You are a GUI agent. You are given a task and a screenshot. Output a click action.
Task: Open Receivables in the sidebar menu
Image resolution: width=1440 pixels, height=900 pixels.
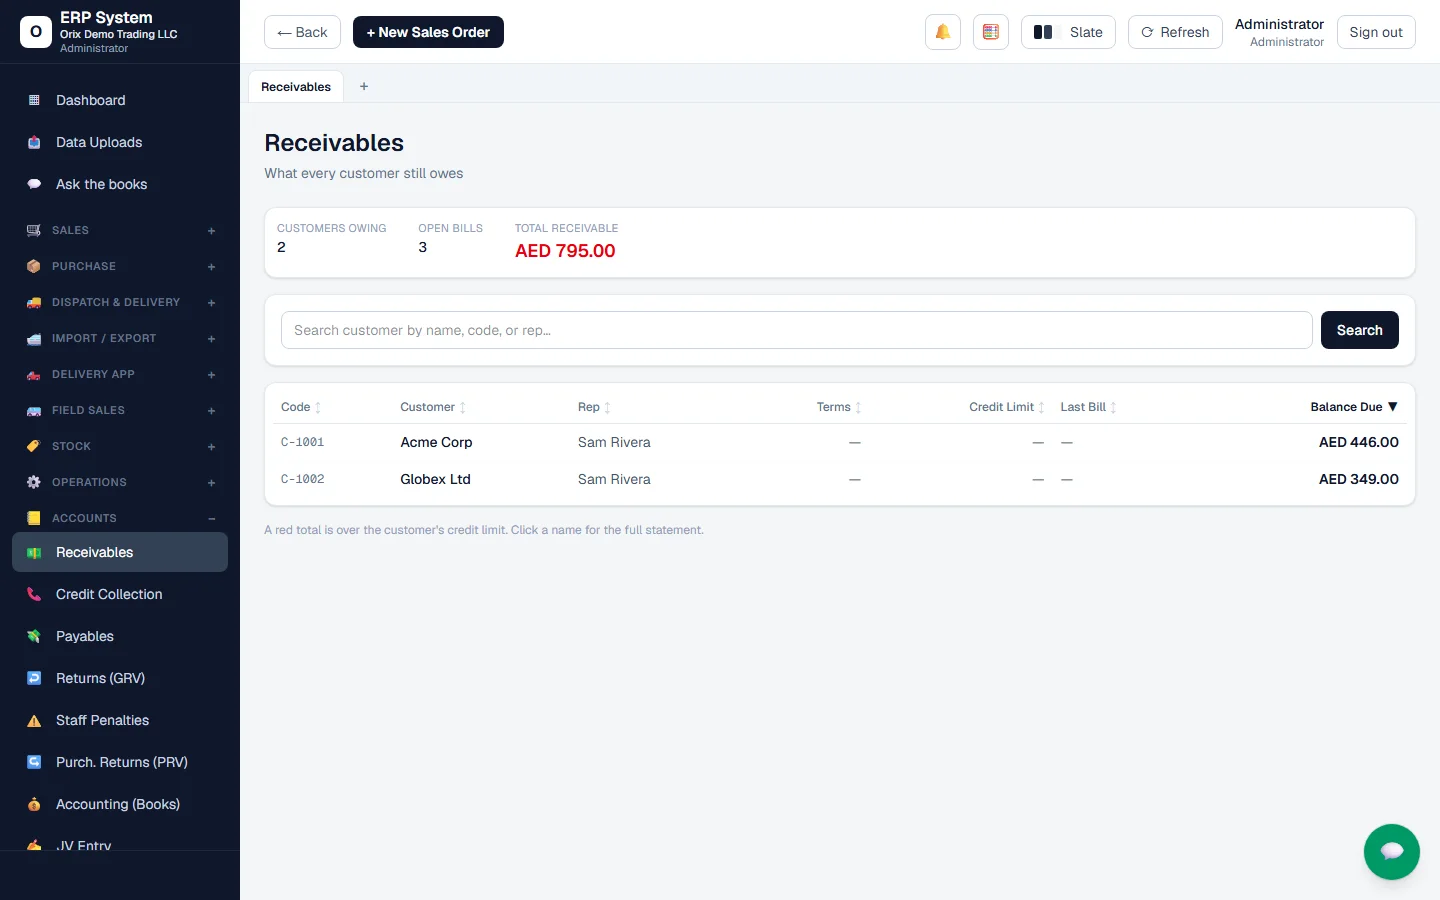[x=120, y=552]
